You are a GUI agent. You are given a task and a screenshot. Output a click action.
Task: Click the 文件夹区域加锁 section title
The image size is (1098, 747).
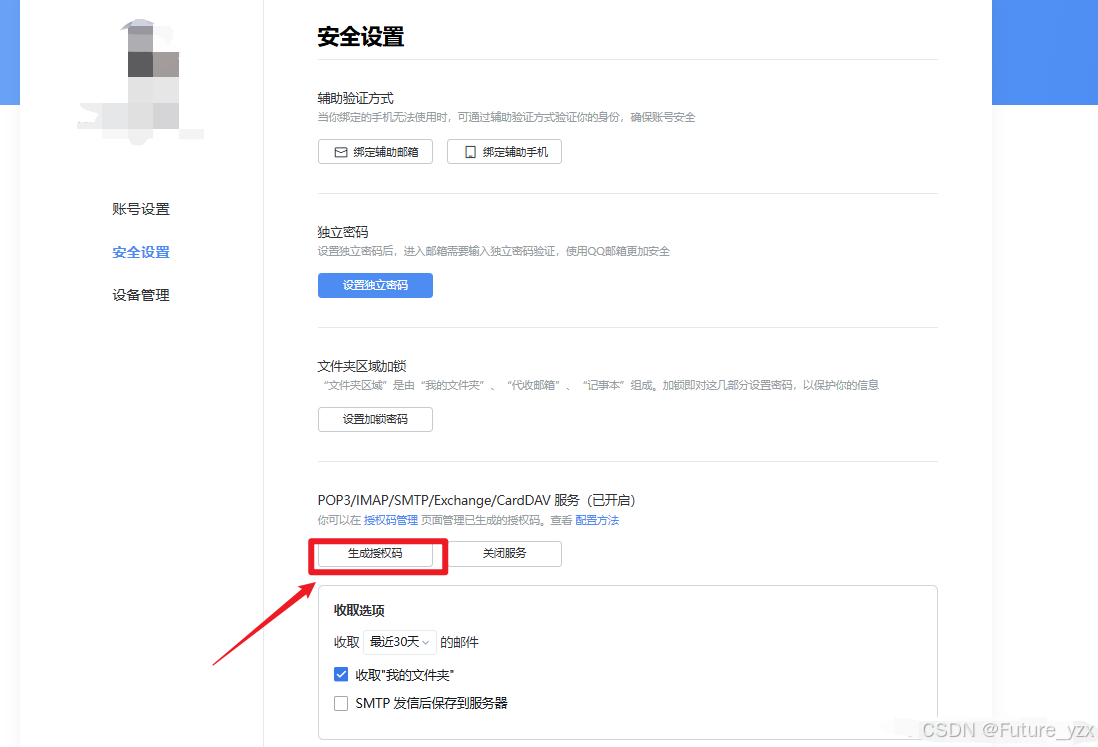362,366
